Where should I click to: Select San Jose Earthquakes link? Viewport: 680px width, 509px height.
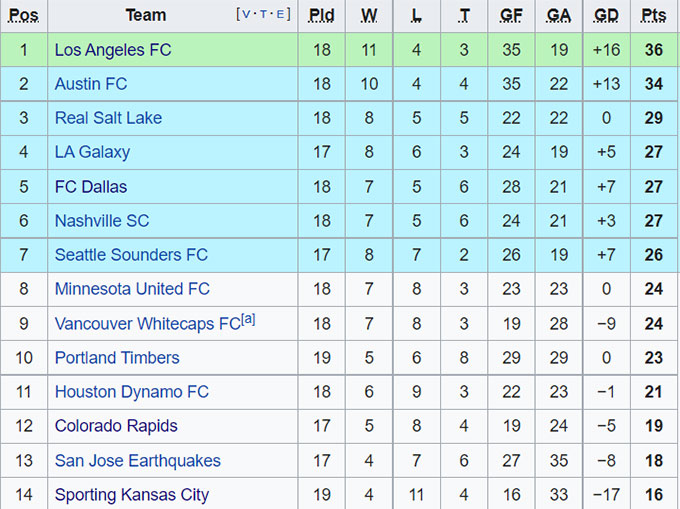click(x=137, y=461)
